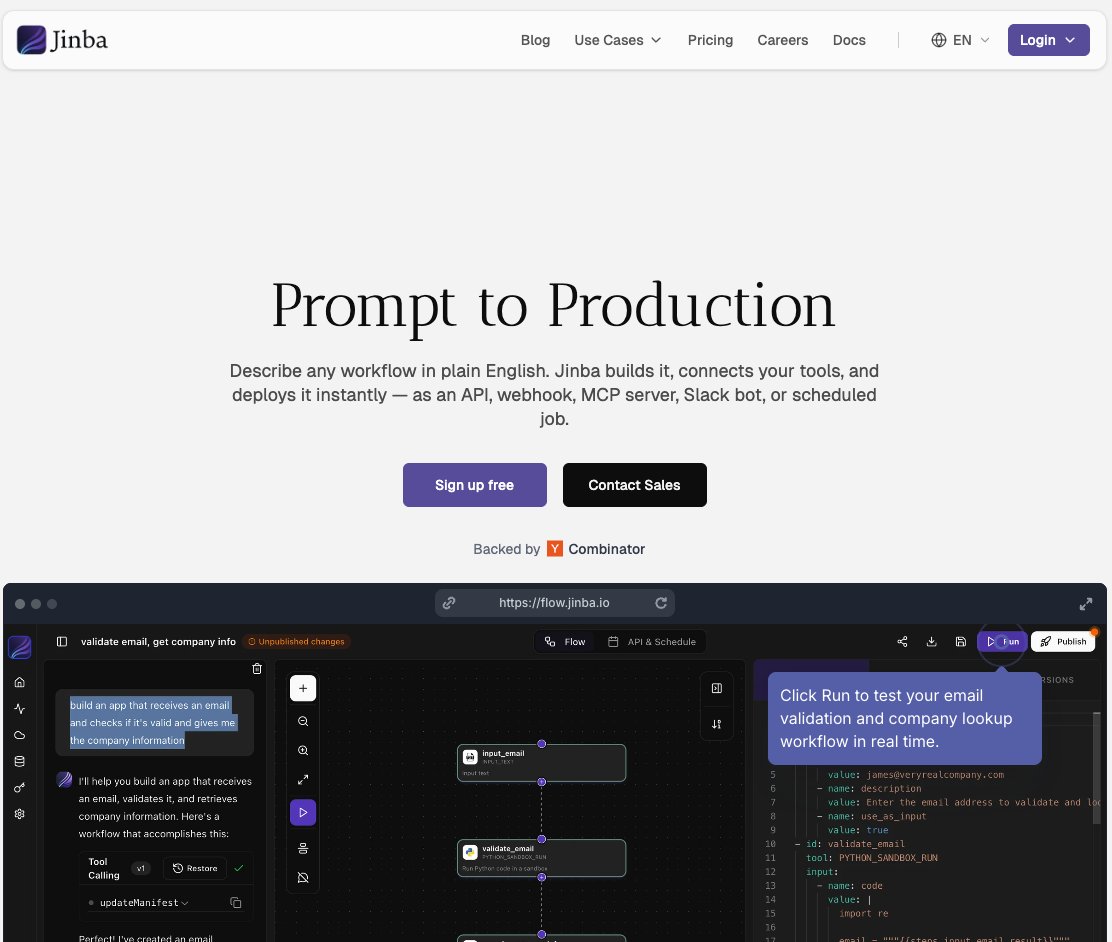Click the Jinba logo in header
1112x942 pixels.
click(62, 40)
